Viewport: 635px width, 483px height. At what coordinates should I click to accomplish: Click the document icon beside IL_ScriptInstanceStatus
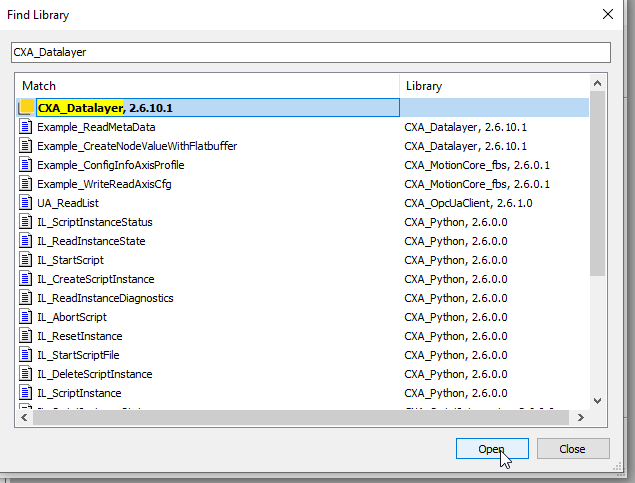pos(26,222)
